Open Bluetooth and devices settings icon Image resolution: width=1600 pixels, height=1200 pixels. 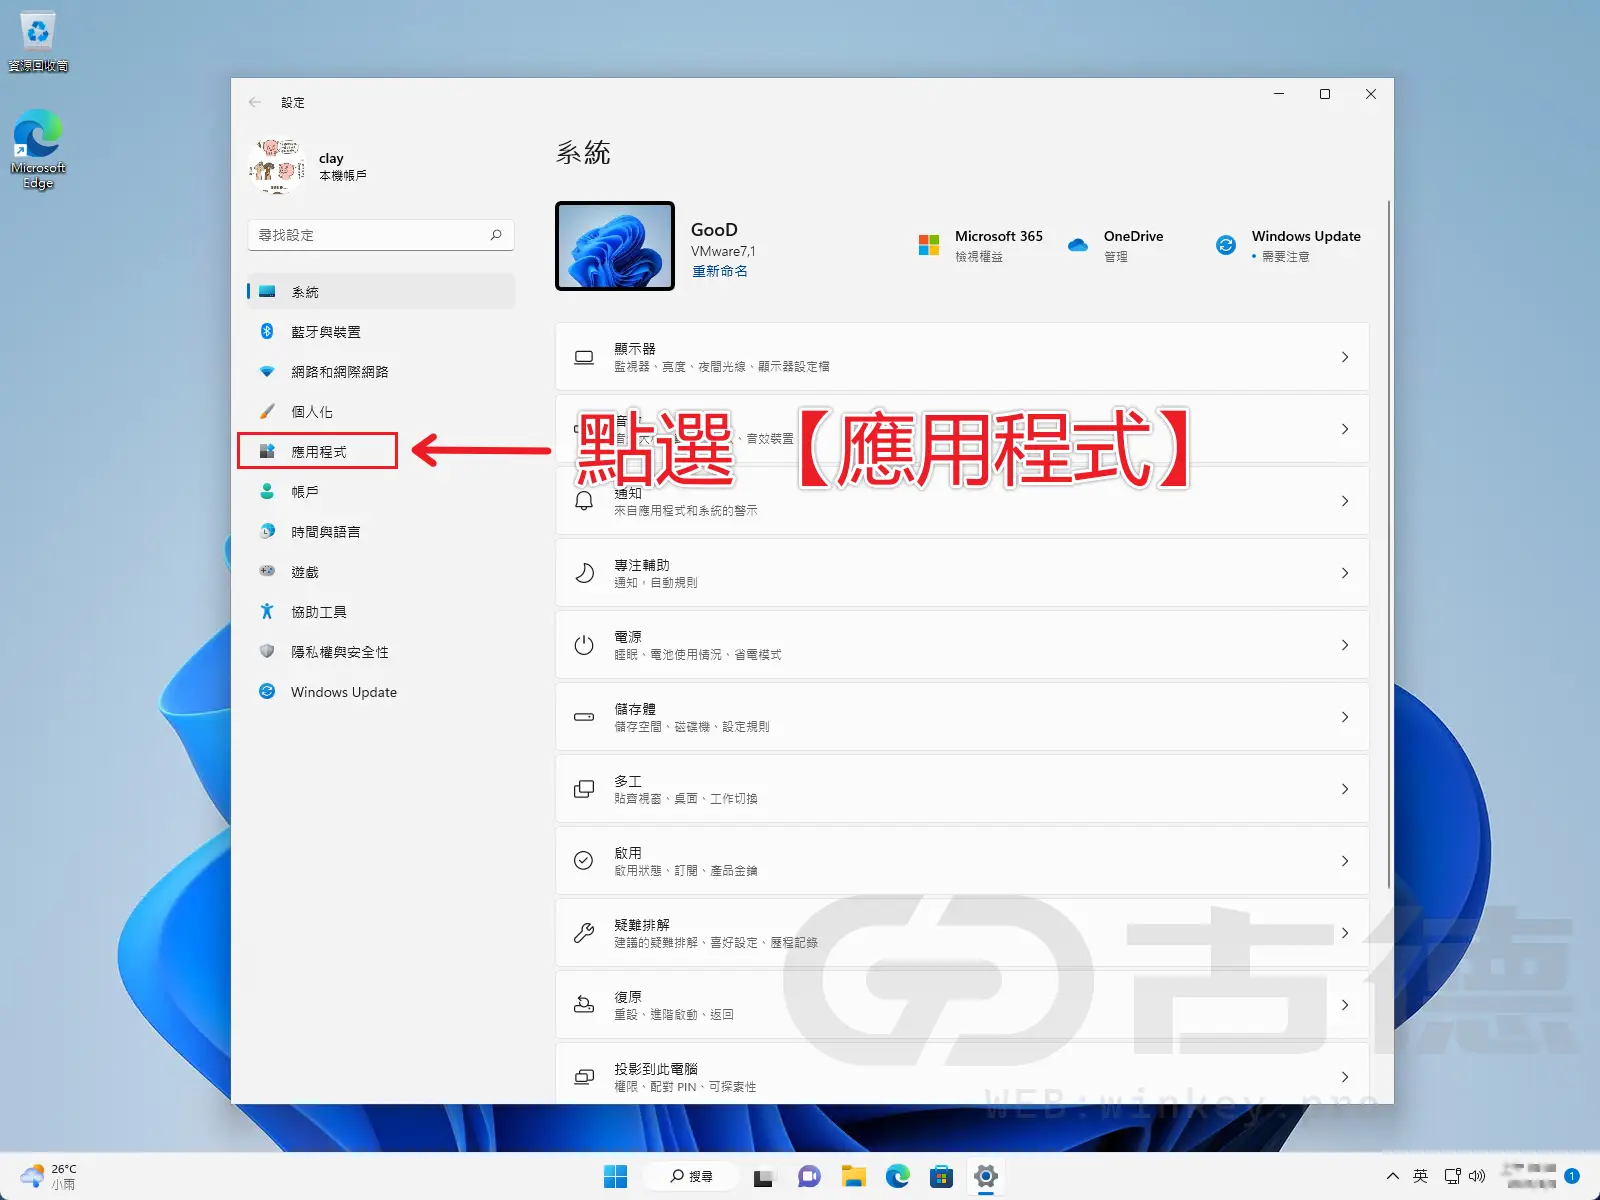tap(267, 331)
